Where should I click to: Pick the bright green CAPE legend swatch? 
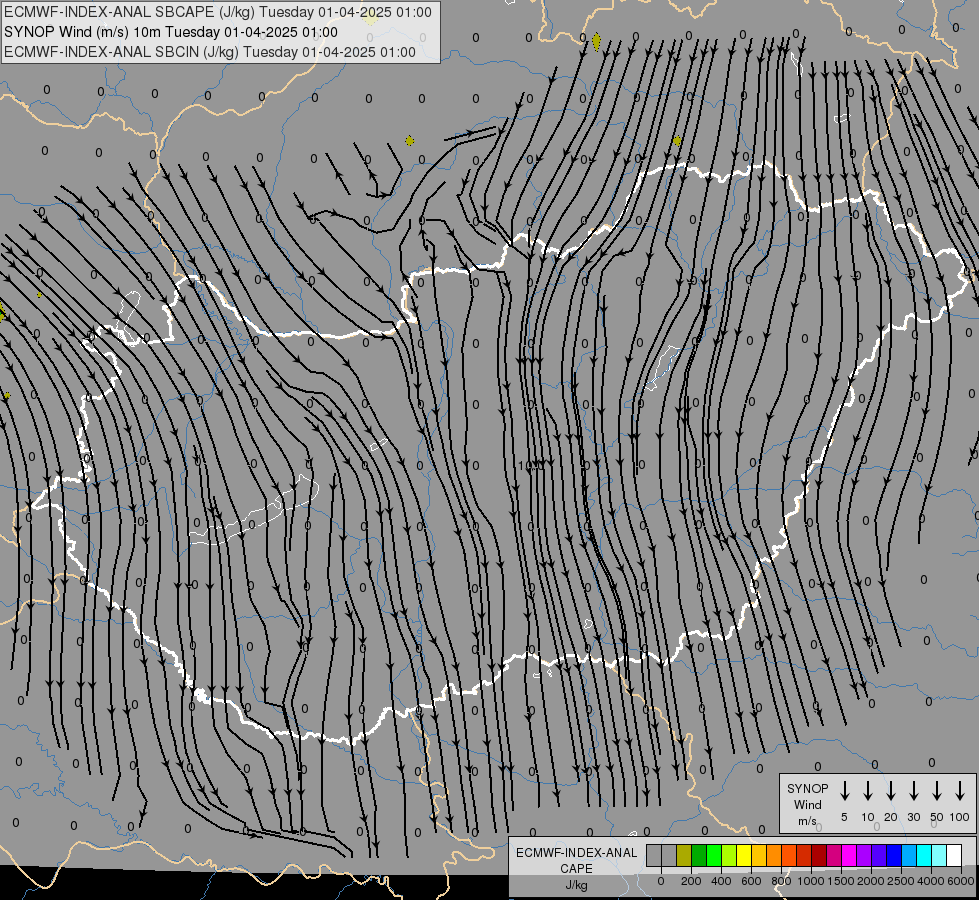pyautogui.click(x=714, y=855)
